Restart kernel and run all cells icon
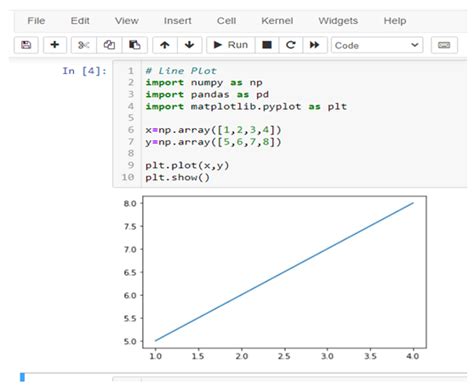 click(315, 45)
